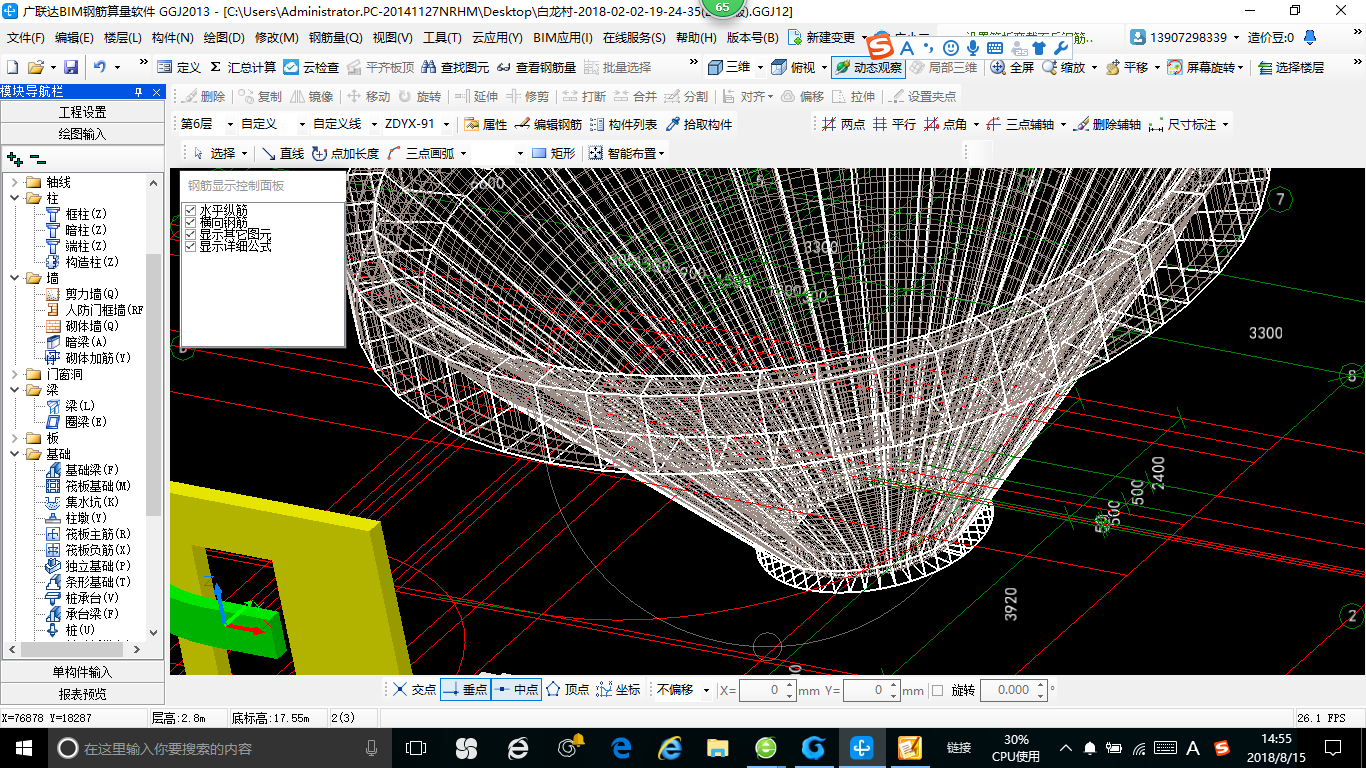Toggle the 横向钢筋 checkbox
The height and width of the screenshot is (768, 1366).
click(x=191, y=222)
